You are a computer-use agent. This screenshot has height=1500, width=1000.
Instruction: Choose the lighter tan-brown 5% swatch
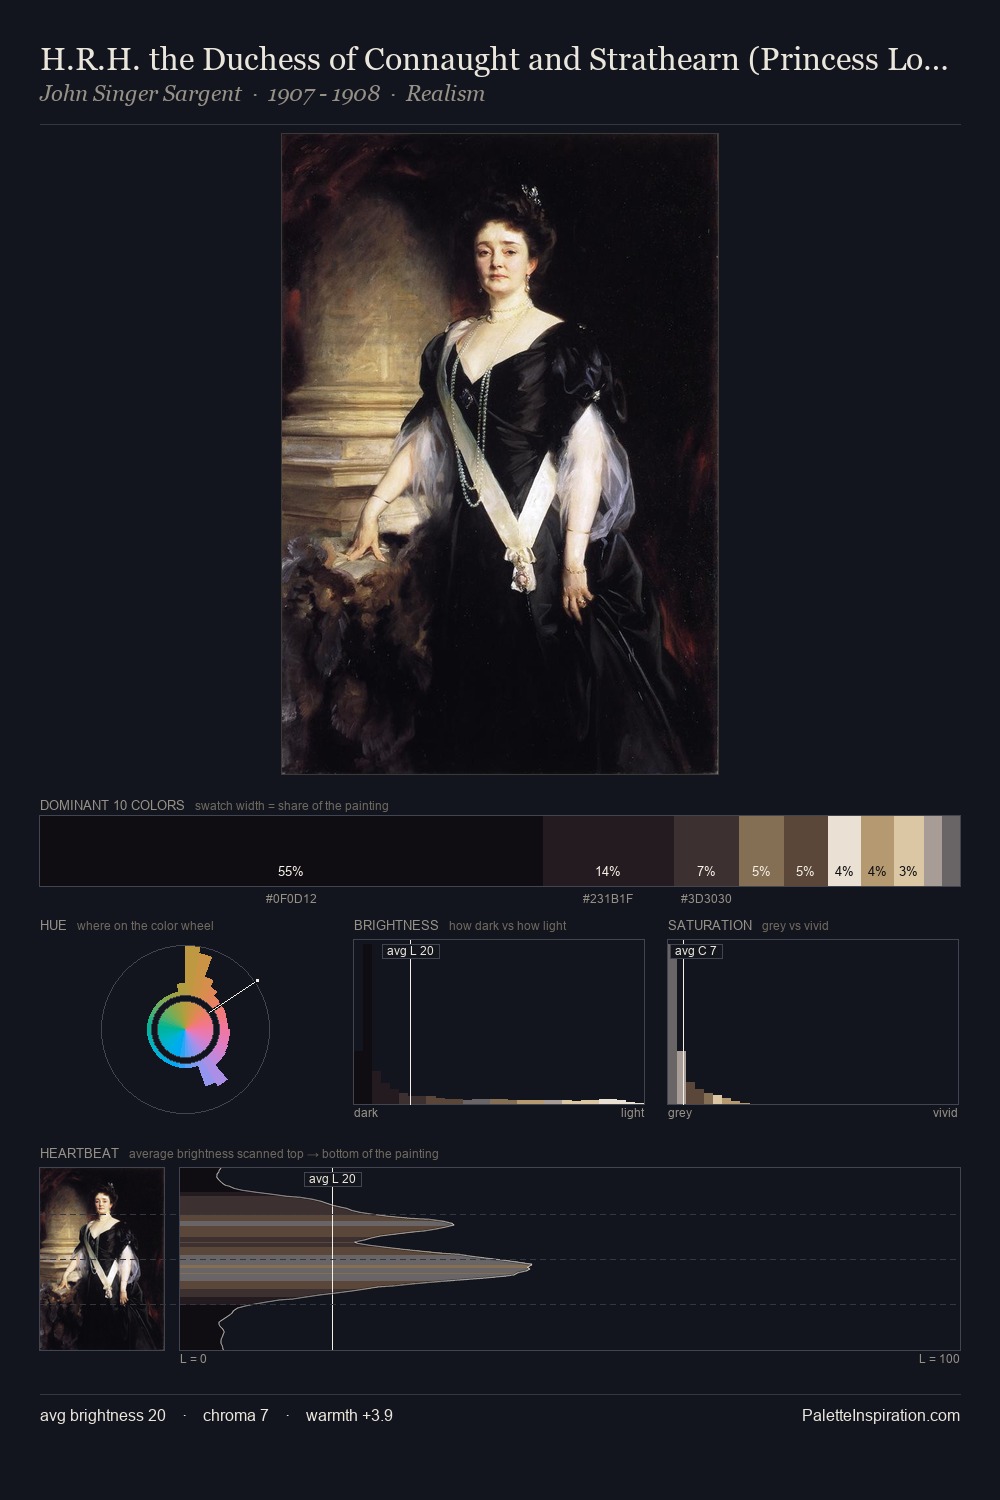point(761,851)
